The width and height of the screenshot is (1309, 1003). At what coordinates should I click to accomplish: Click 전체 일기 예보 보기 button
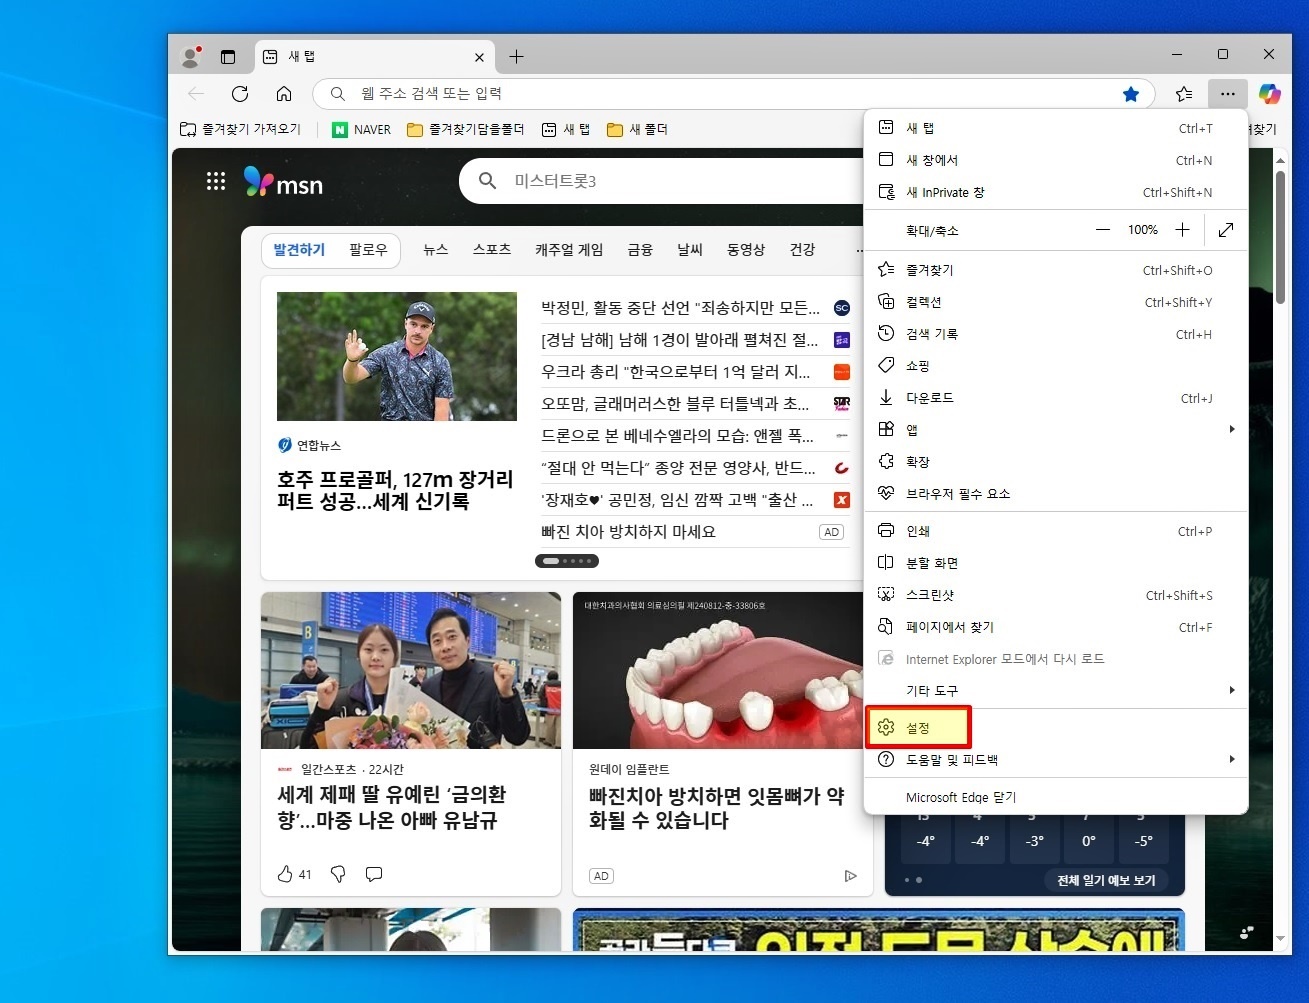(1106, 880)
